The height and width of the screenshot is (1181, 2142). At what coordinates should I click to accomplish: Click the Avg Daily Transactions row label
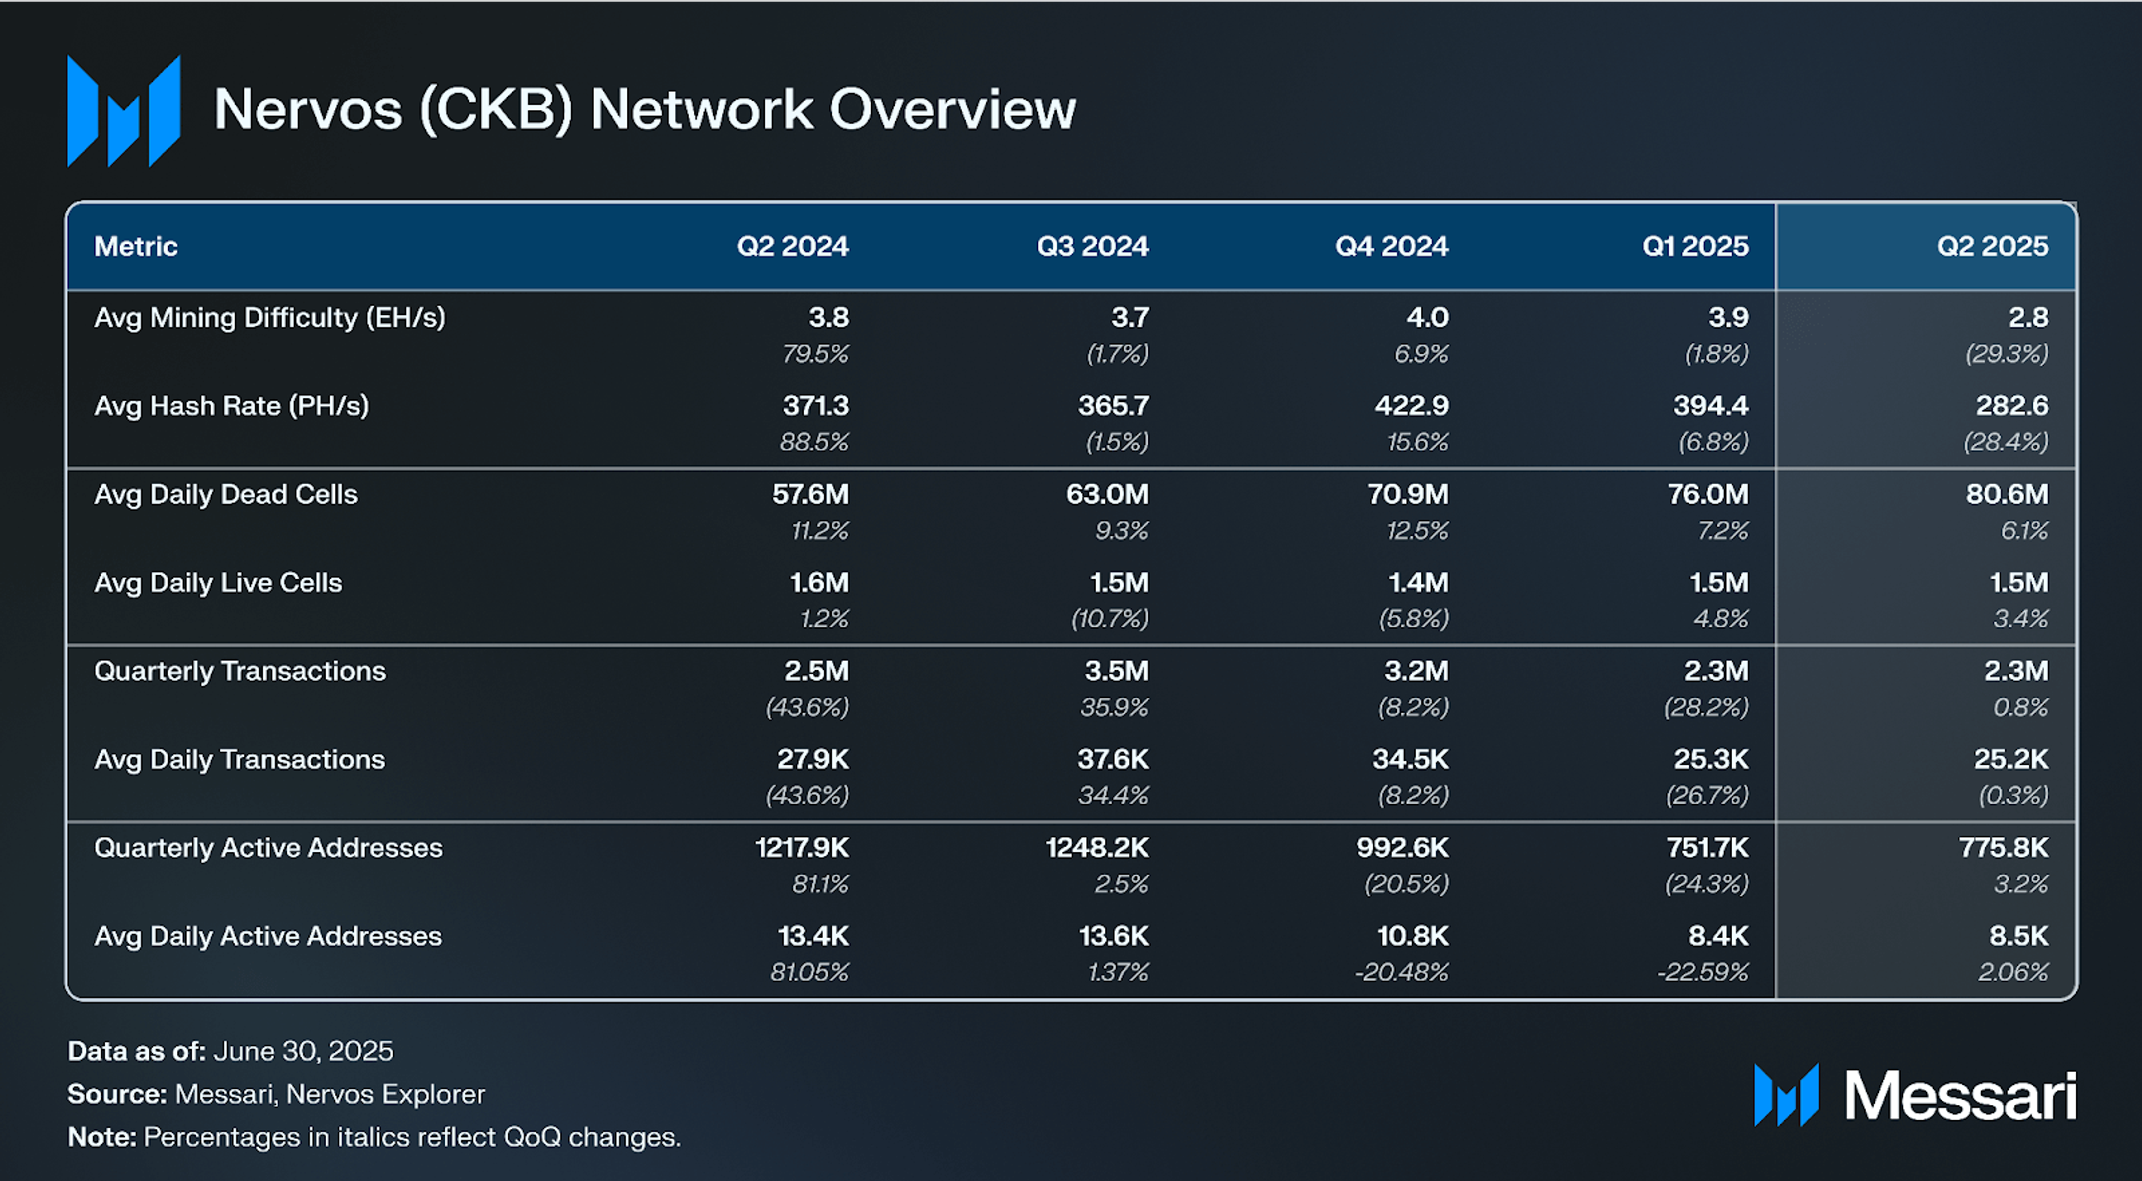[x=240, y=760]
